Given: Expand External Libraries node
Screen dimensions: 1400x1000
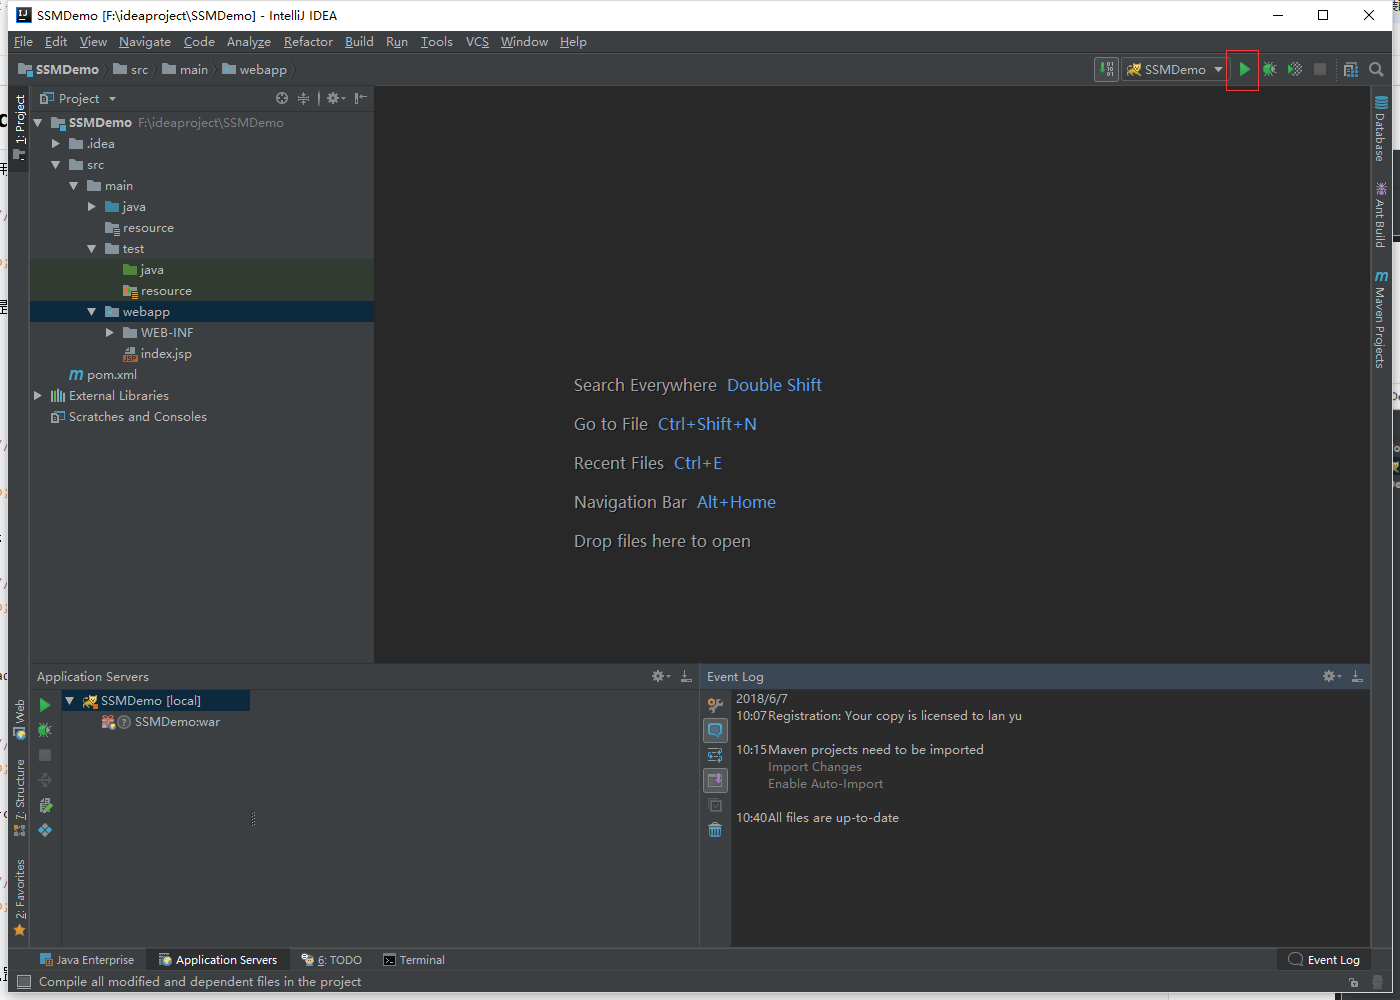Looking at the screenshot, I should 38,395.
